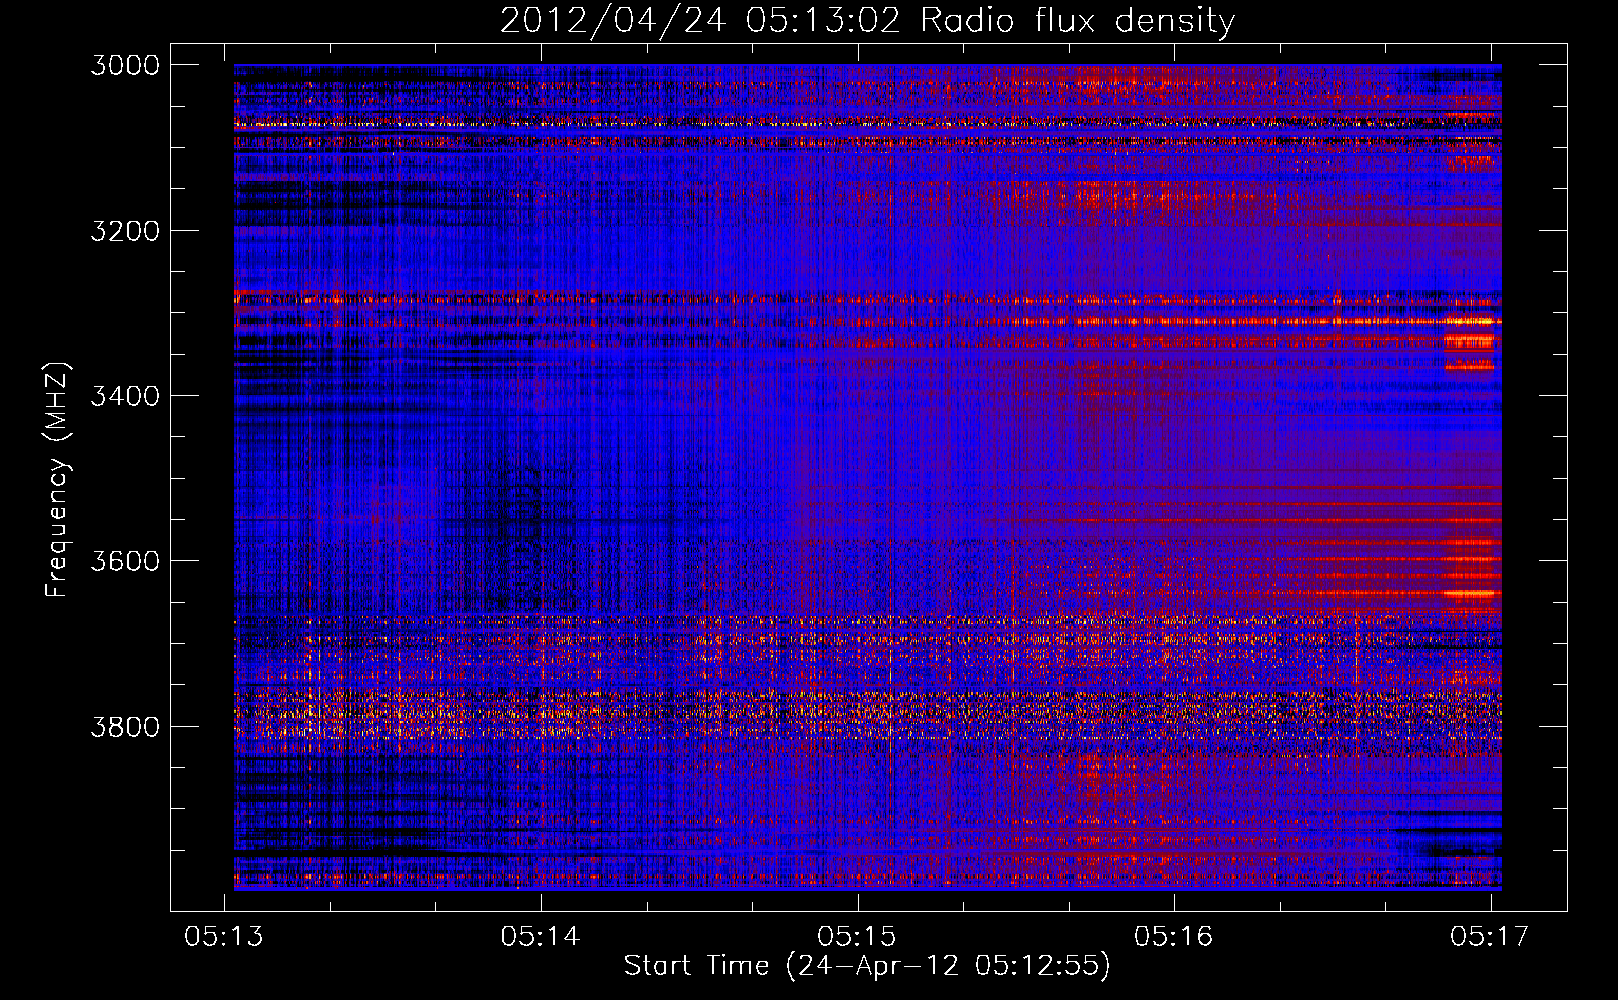Click the 3400 frequency axis label
This screenshot has width=1618, height=1000.
(125, 396)
